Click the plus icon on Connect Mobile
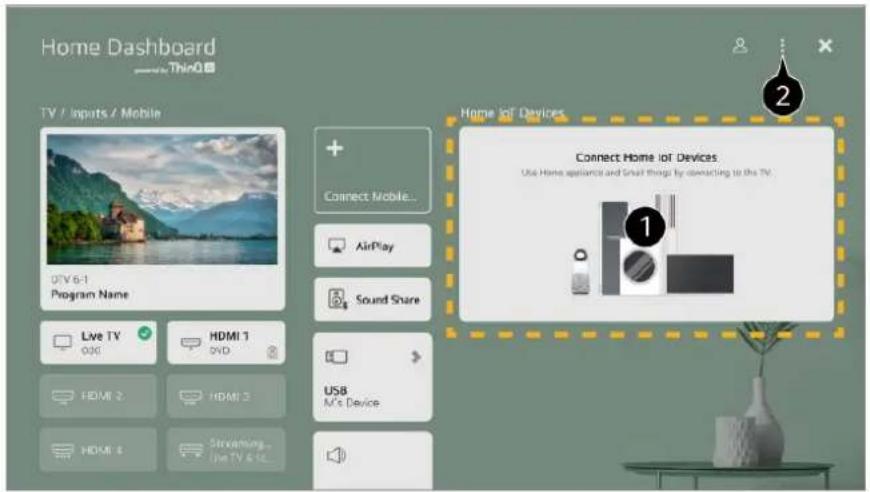This screenshot has height=492, width=870. pos(335,148)
